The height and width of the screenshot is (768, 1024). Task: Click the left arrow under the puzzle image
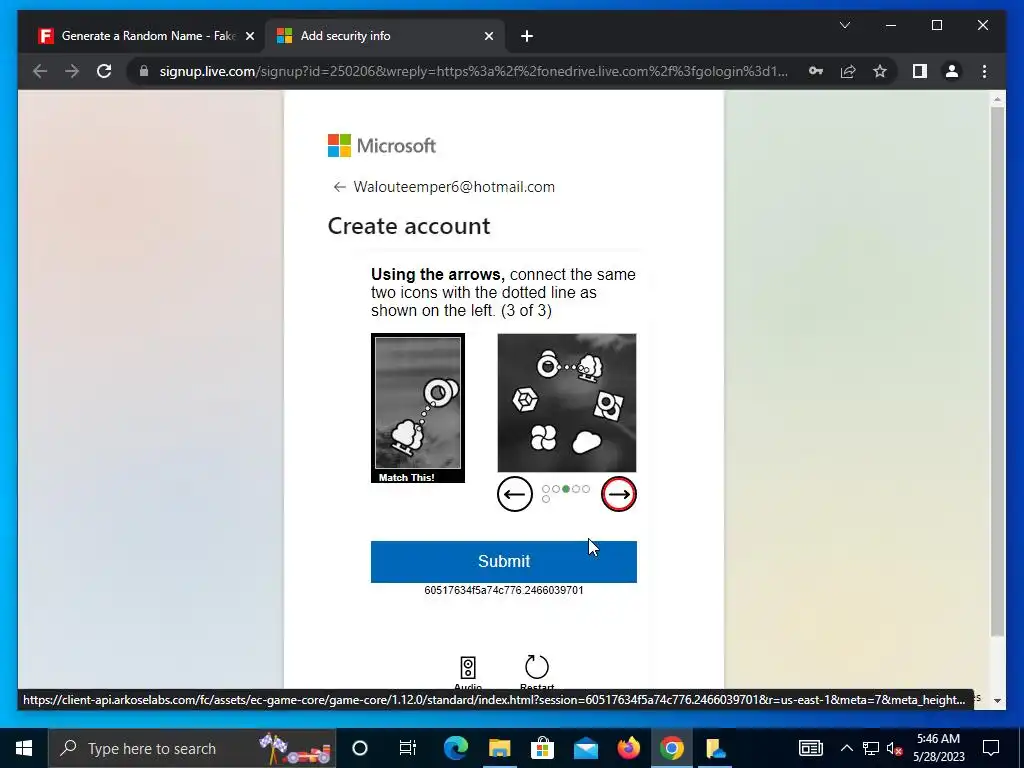coord(515,494)
